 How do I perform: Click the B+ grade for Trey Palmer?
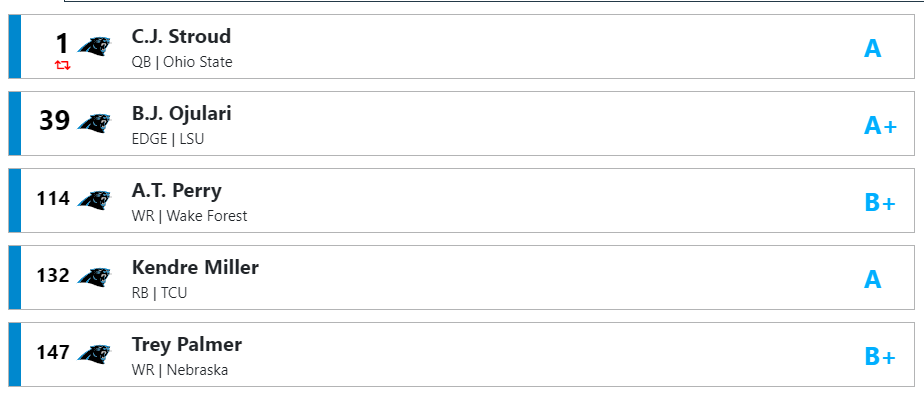pos(880,357)
